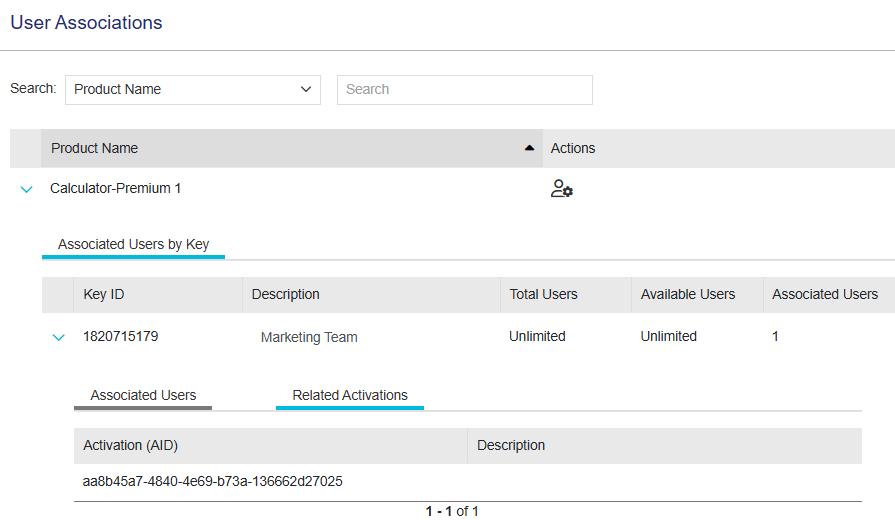Click the Associated Users column header

coord(825,294)
